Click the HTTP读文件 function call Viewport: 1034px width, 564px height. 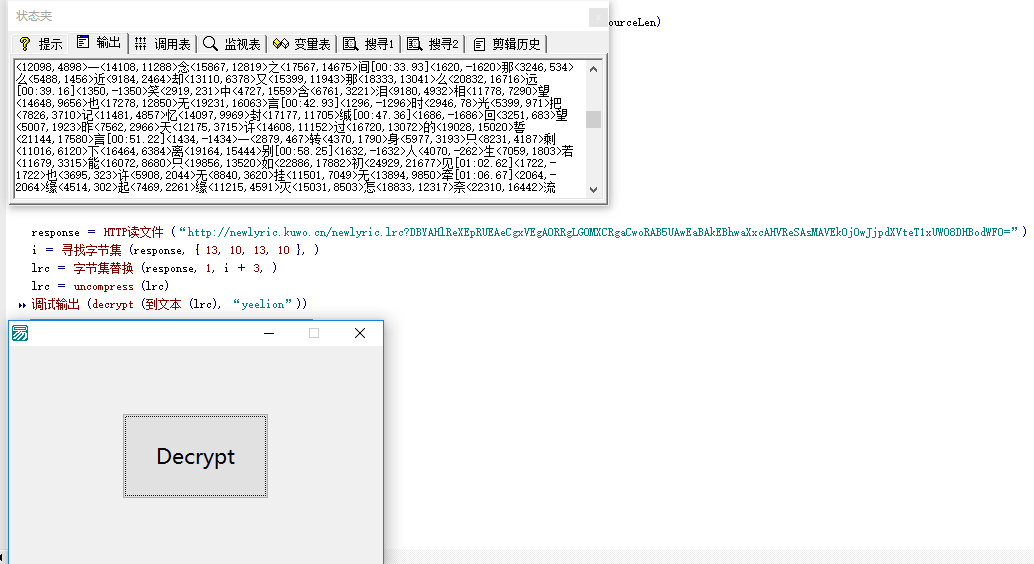(x=133, y=232)
